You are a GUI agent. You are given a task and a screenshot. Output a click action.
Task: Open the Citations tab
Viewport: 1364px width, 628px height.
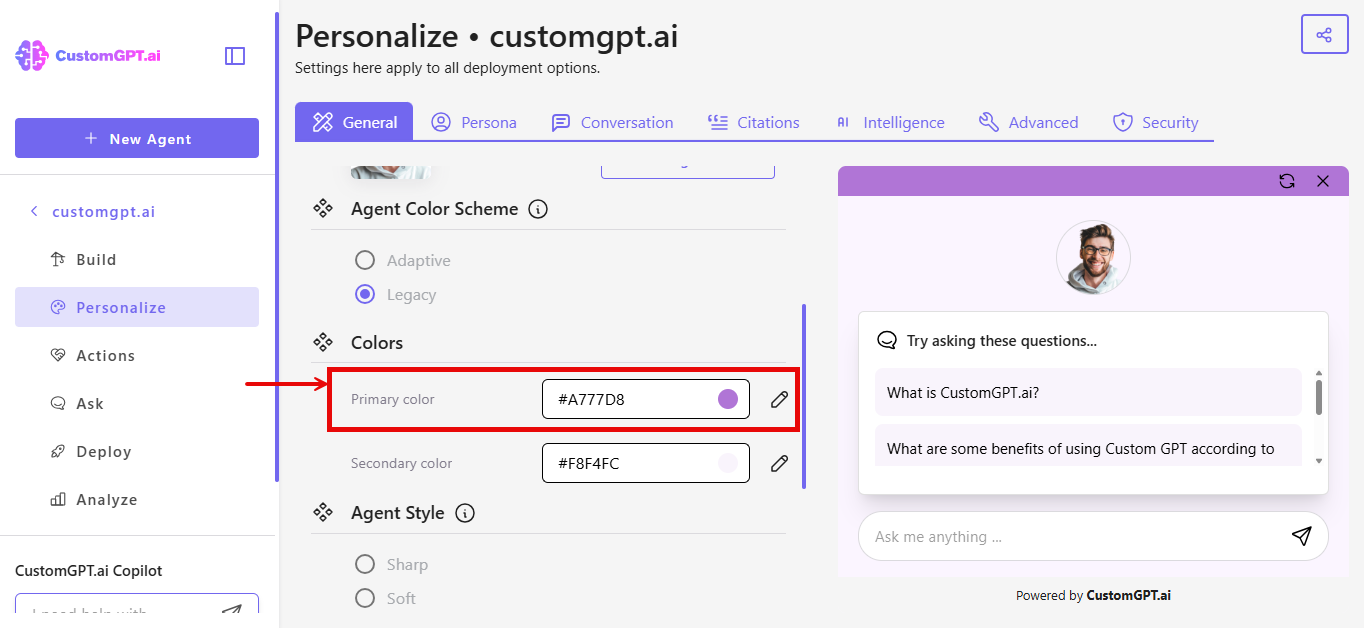[x=753, y=122]
